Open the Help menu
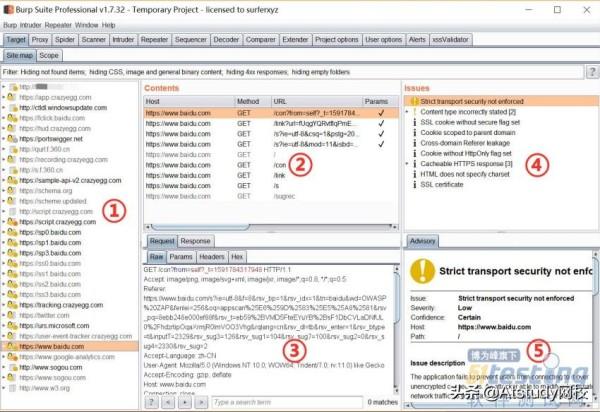The height and width of the screenshot is (412, 600). [108, 25]
